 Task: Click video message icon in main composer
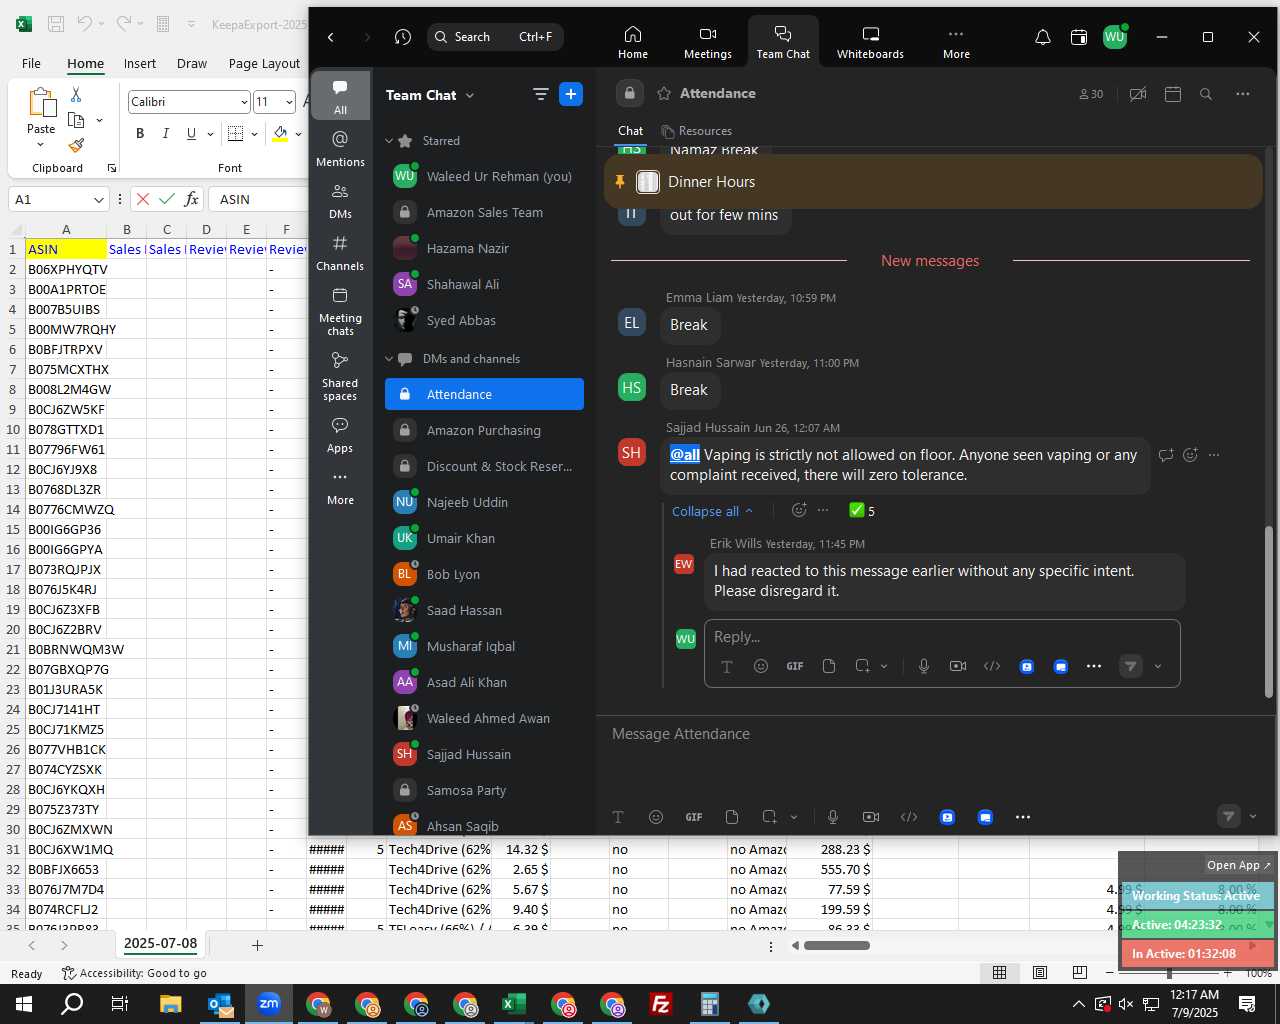tap(871, 817)
